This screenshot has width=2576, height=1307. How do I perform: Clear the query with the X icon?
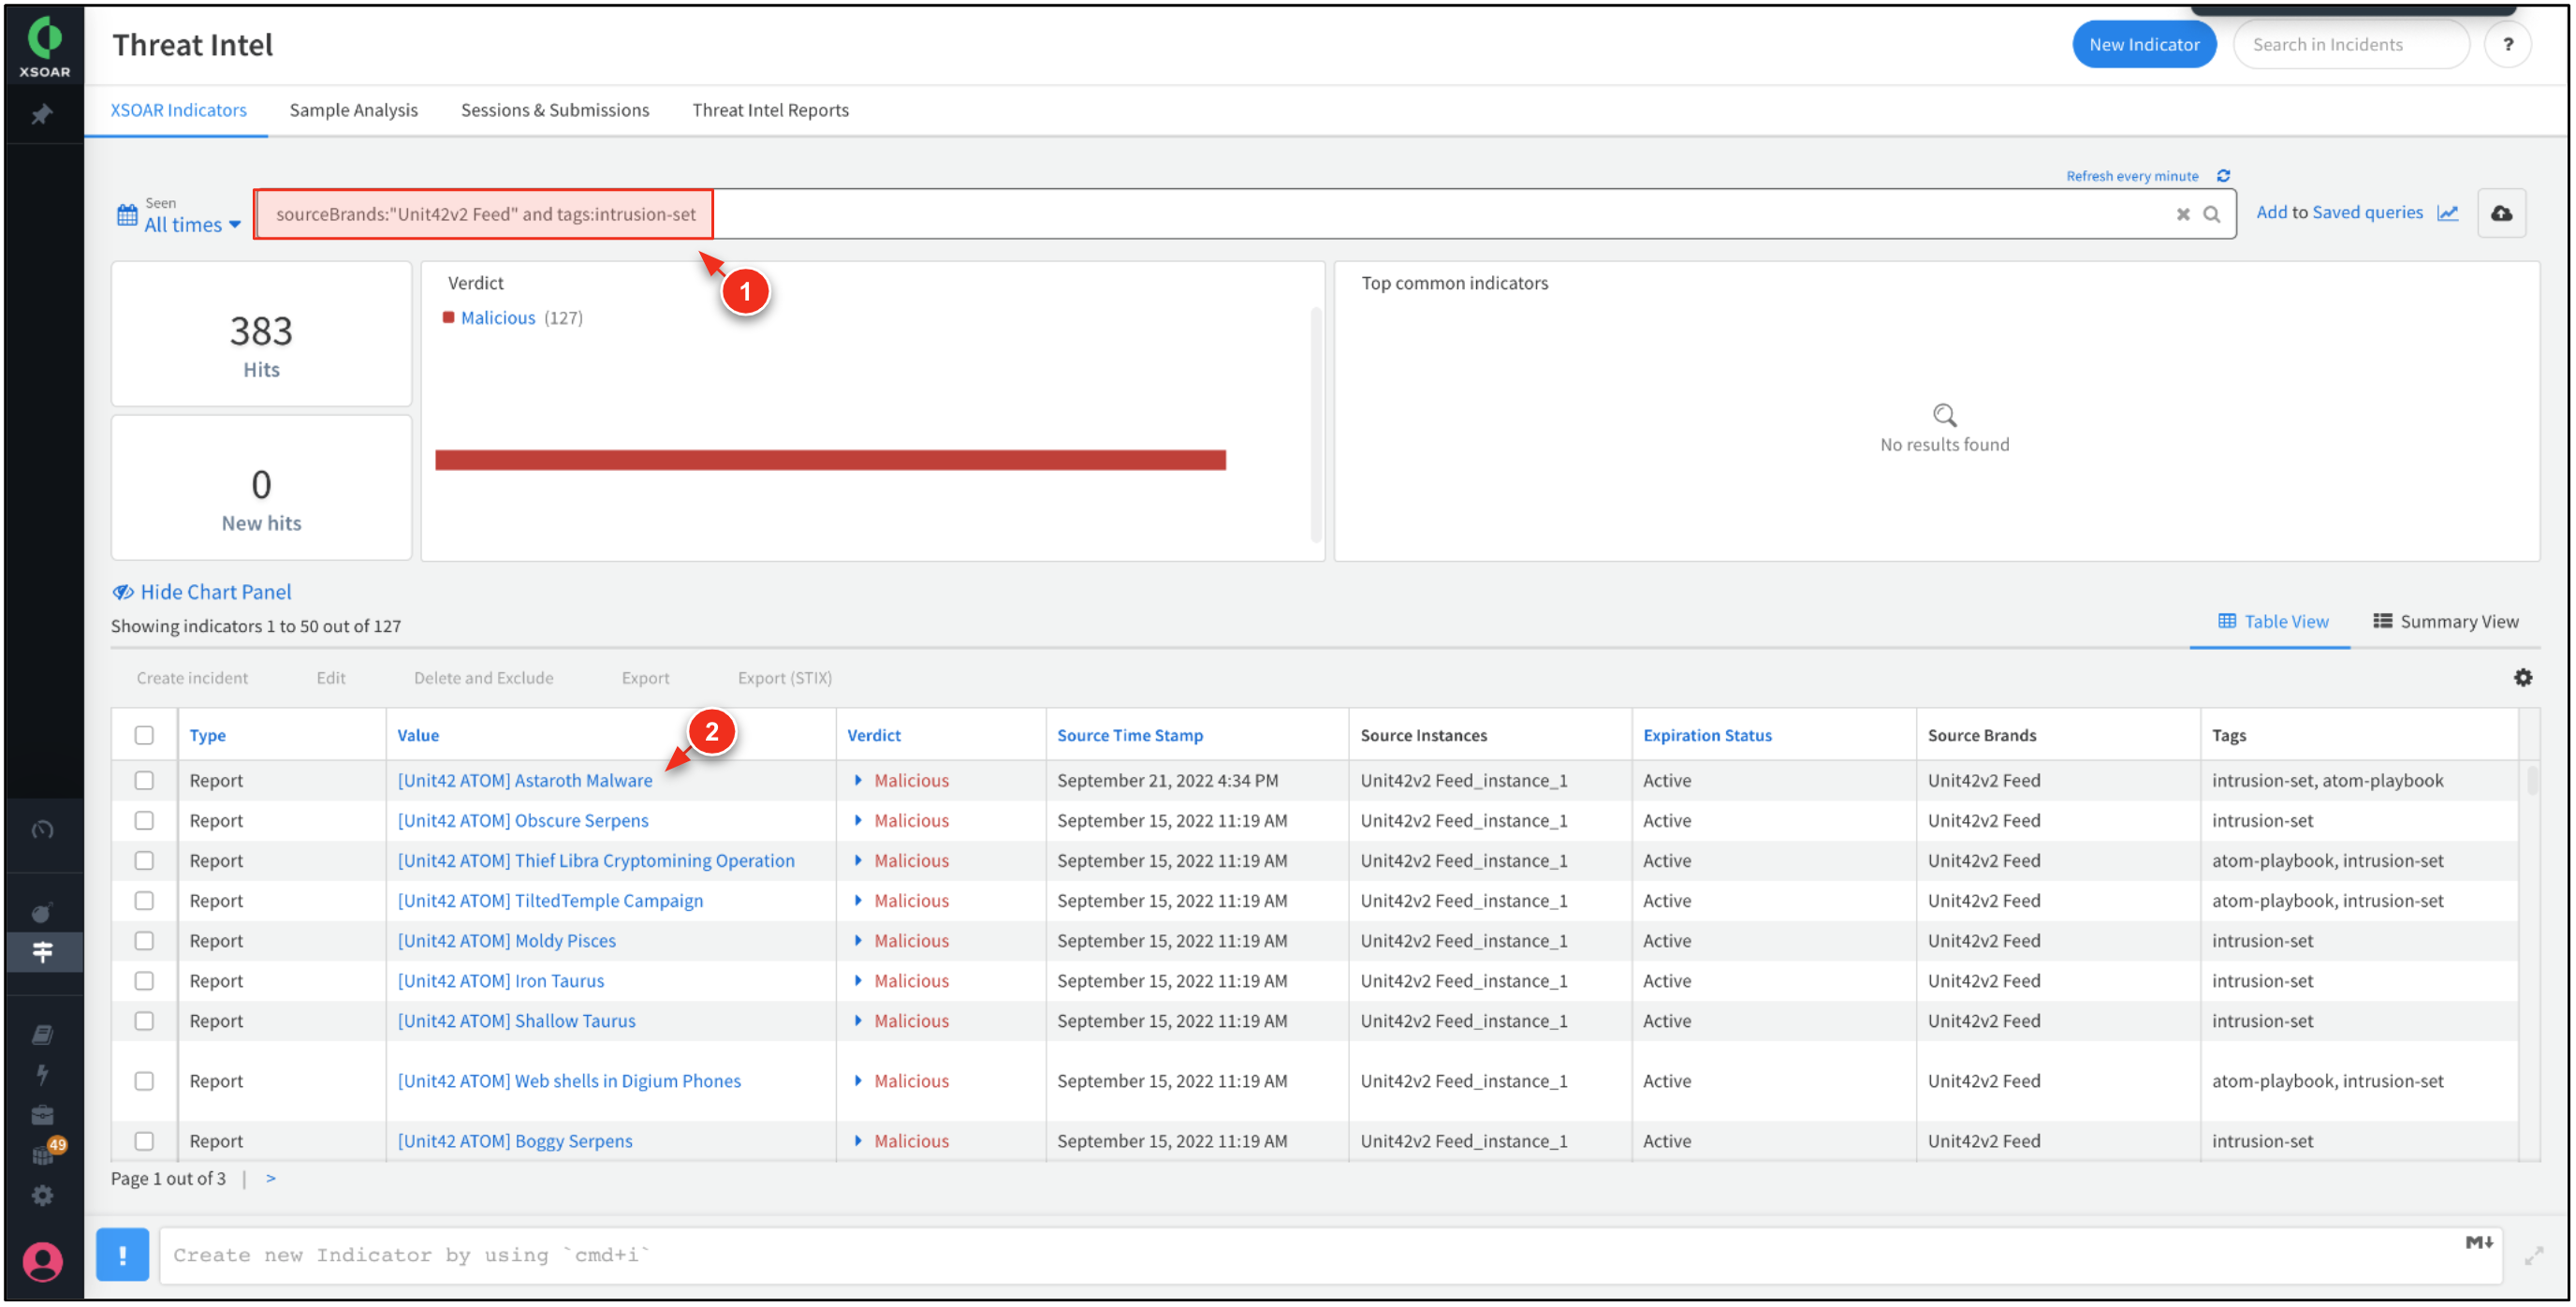(2183, 214)
